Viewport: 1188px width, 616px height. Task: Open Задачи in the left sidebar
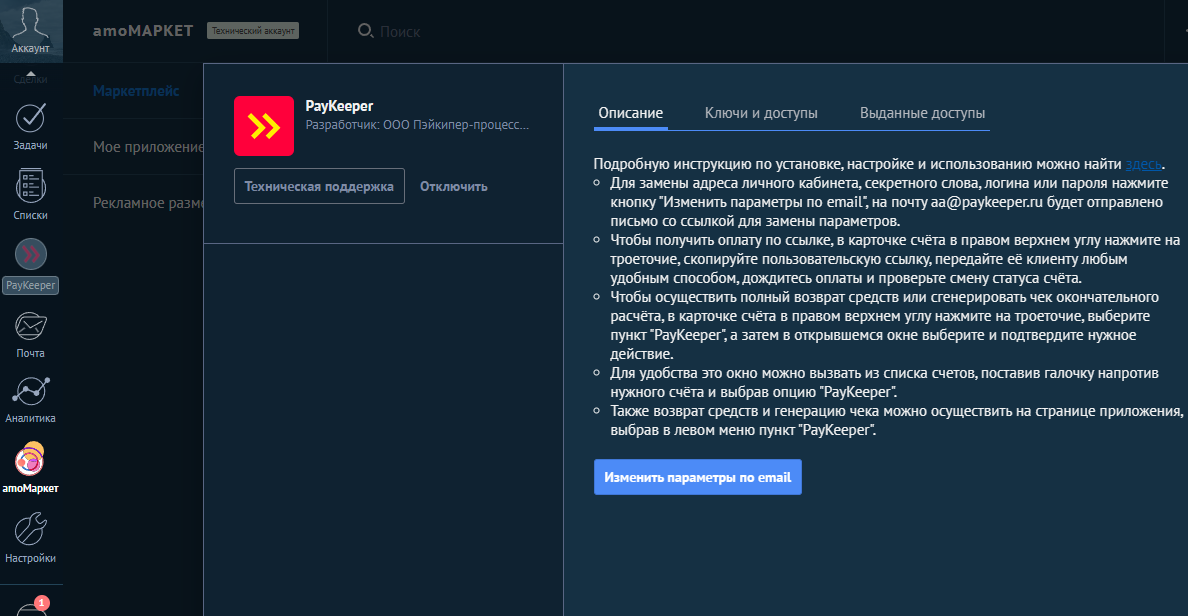pos(31,118)
